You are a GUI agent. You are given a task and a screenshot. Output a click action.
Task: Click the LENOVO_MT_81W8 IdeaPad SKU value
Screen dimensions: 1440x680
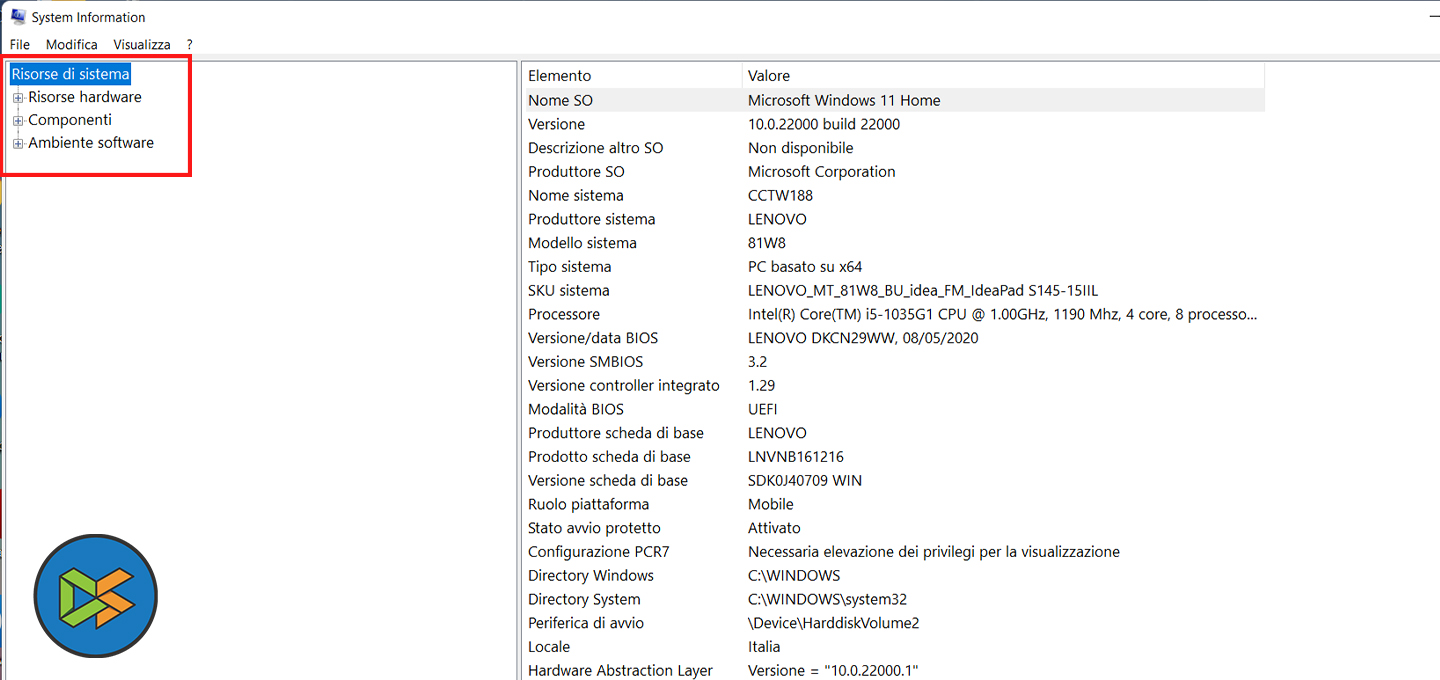click(923, 291)
